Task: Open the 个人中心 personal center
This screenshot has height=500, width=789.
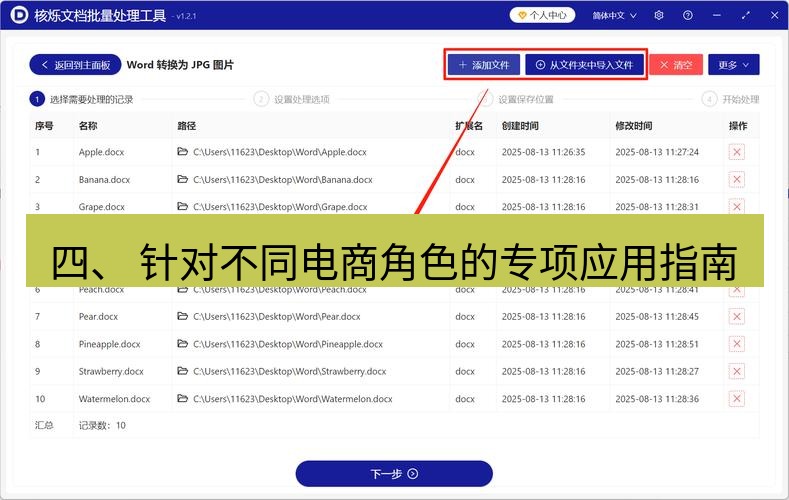Action: click(x=542, y=15)
